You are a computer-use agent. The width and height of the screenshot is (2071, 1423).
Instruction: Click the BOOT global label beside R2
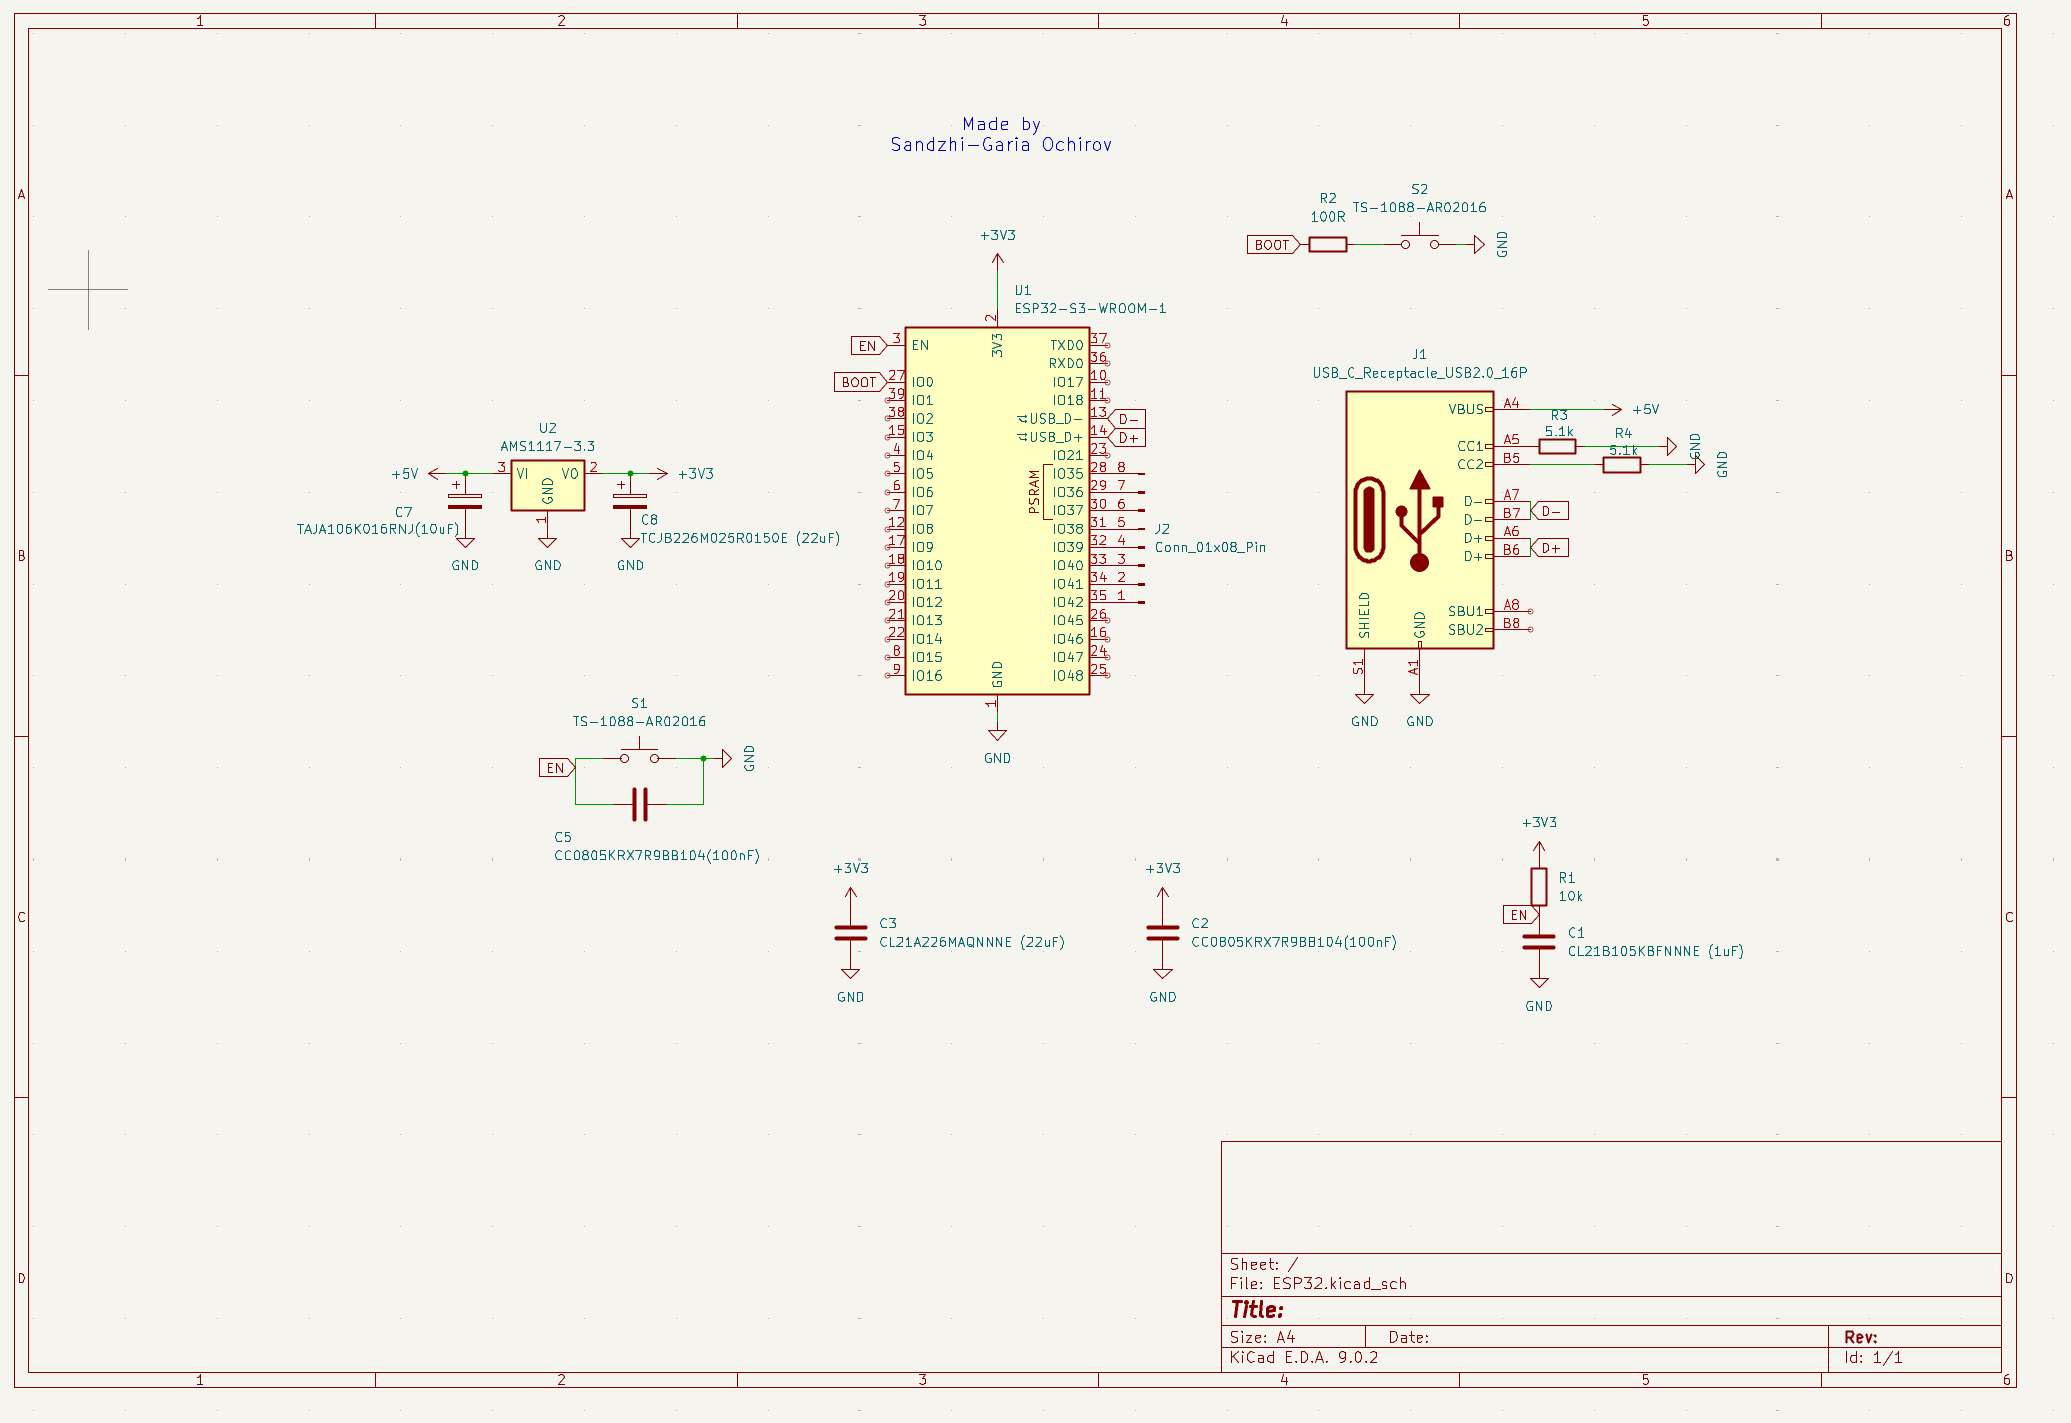(1273, 245)
